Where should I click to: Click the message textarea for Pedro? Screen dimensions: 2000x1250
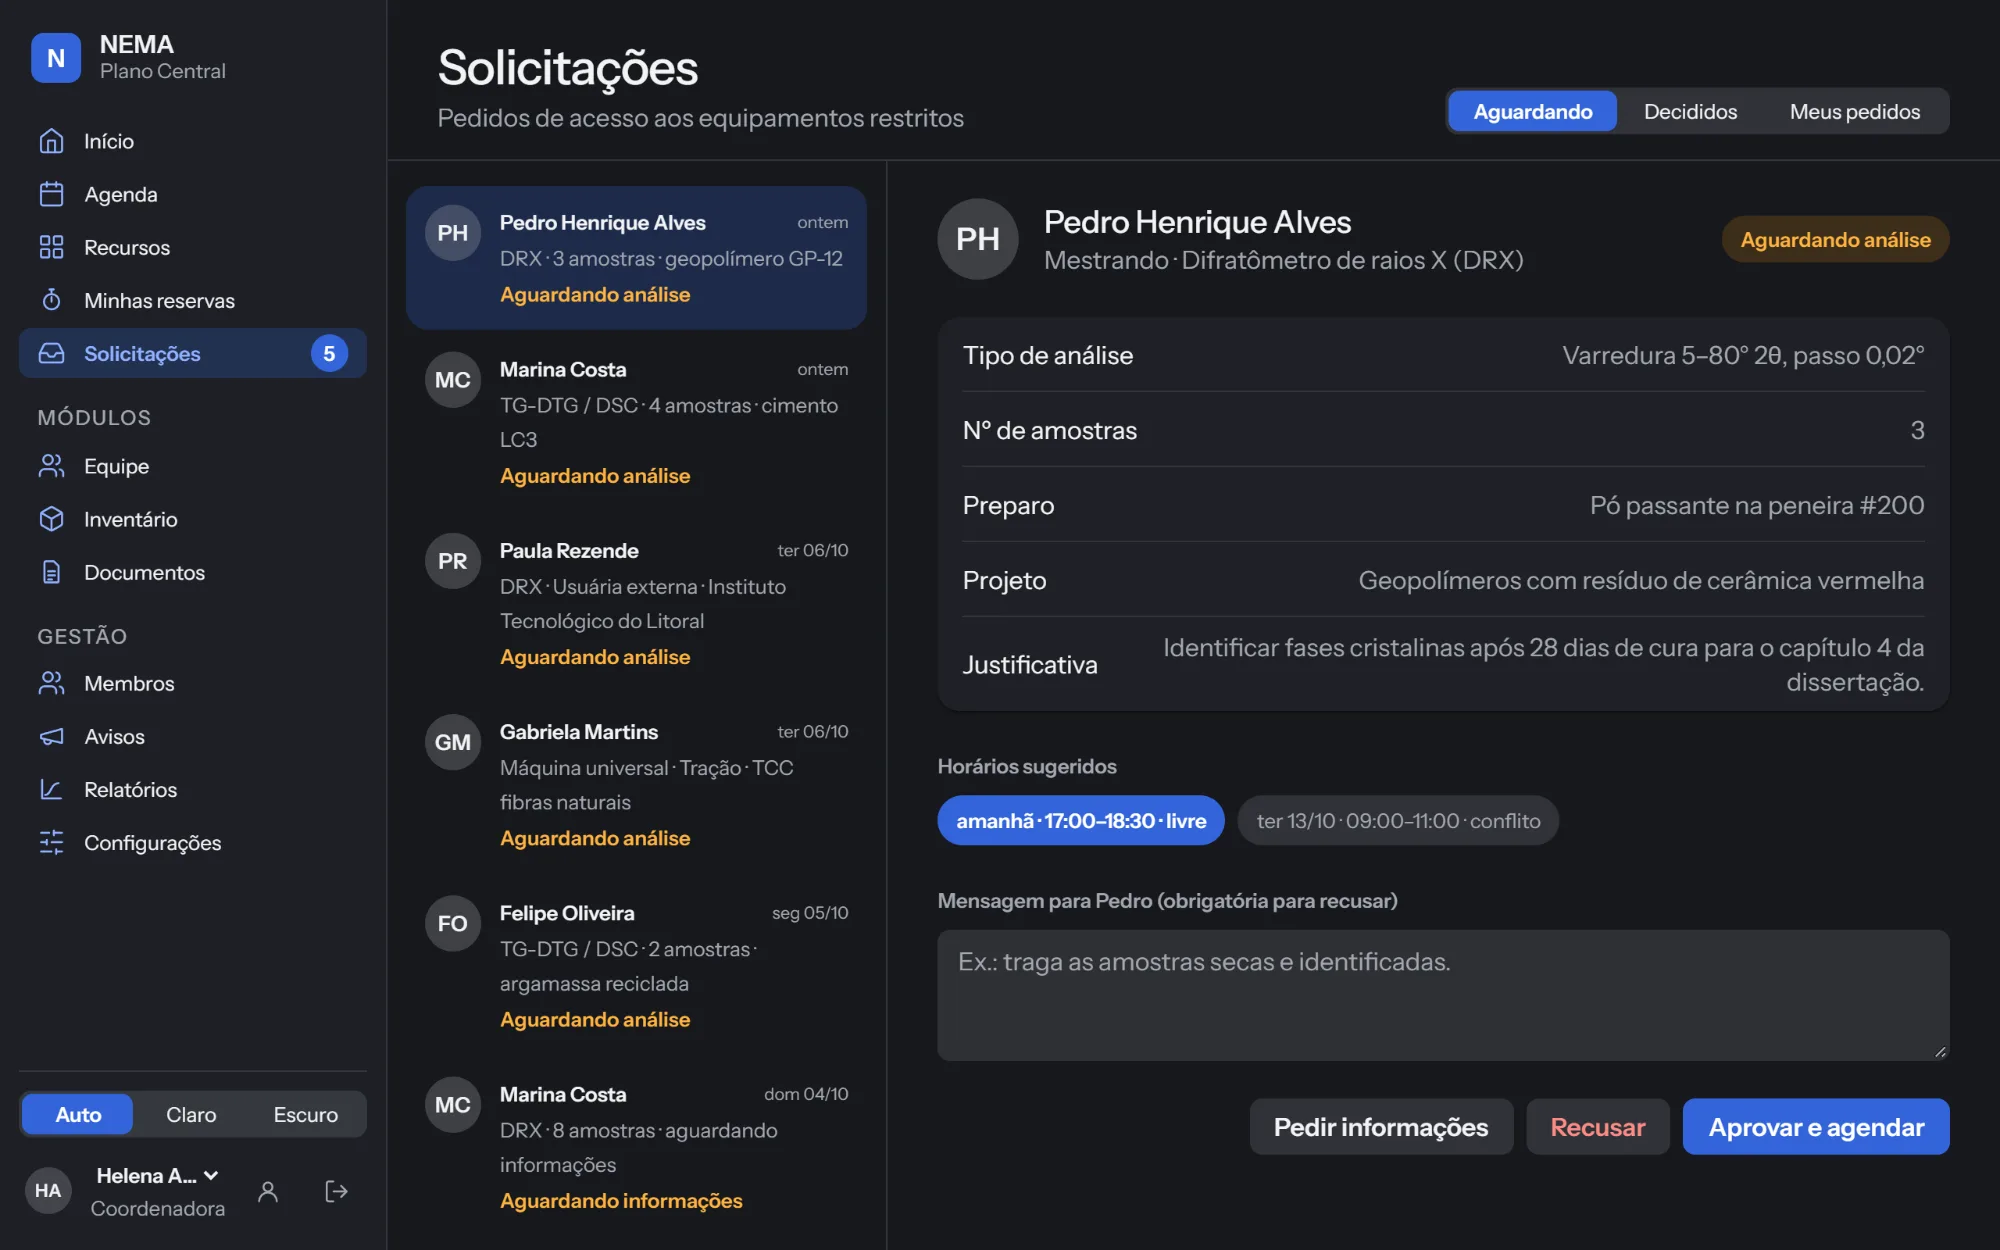pos(1443,995)
